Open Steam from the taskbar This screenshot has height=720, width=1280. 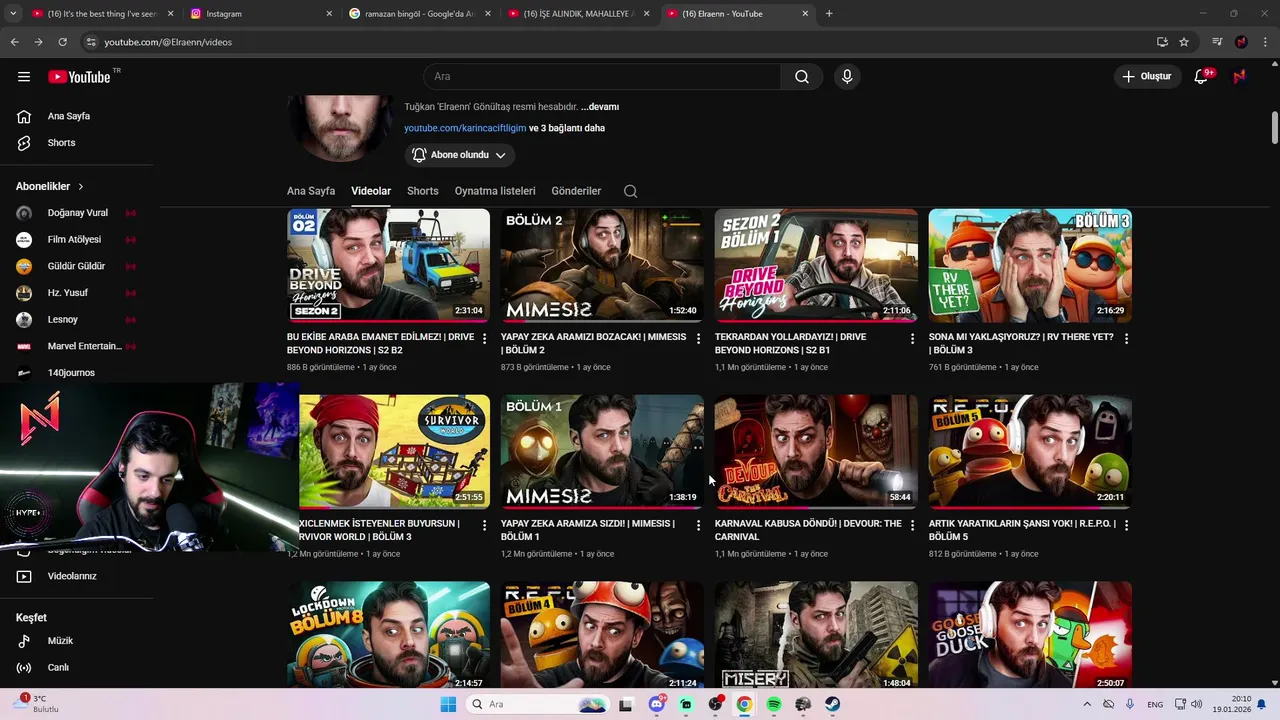click(833, 704)
